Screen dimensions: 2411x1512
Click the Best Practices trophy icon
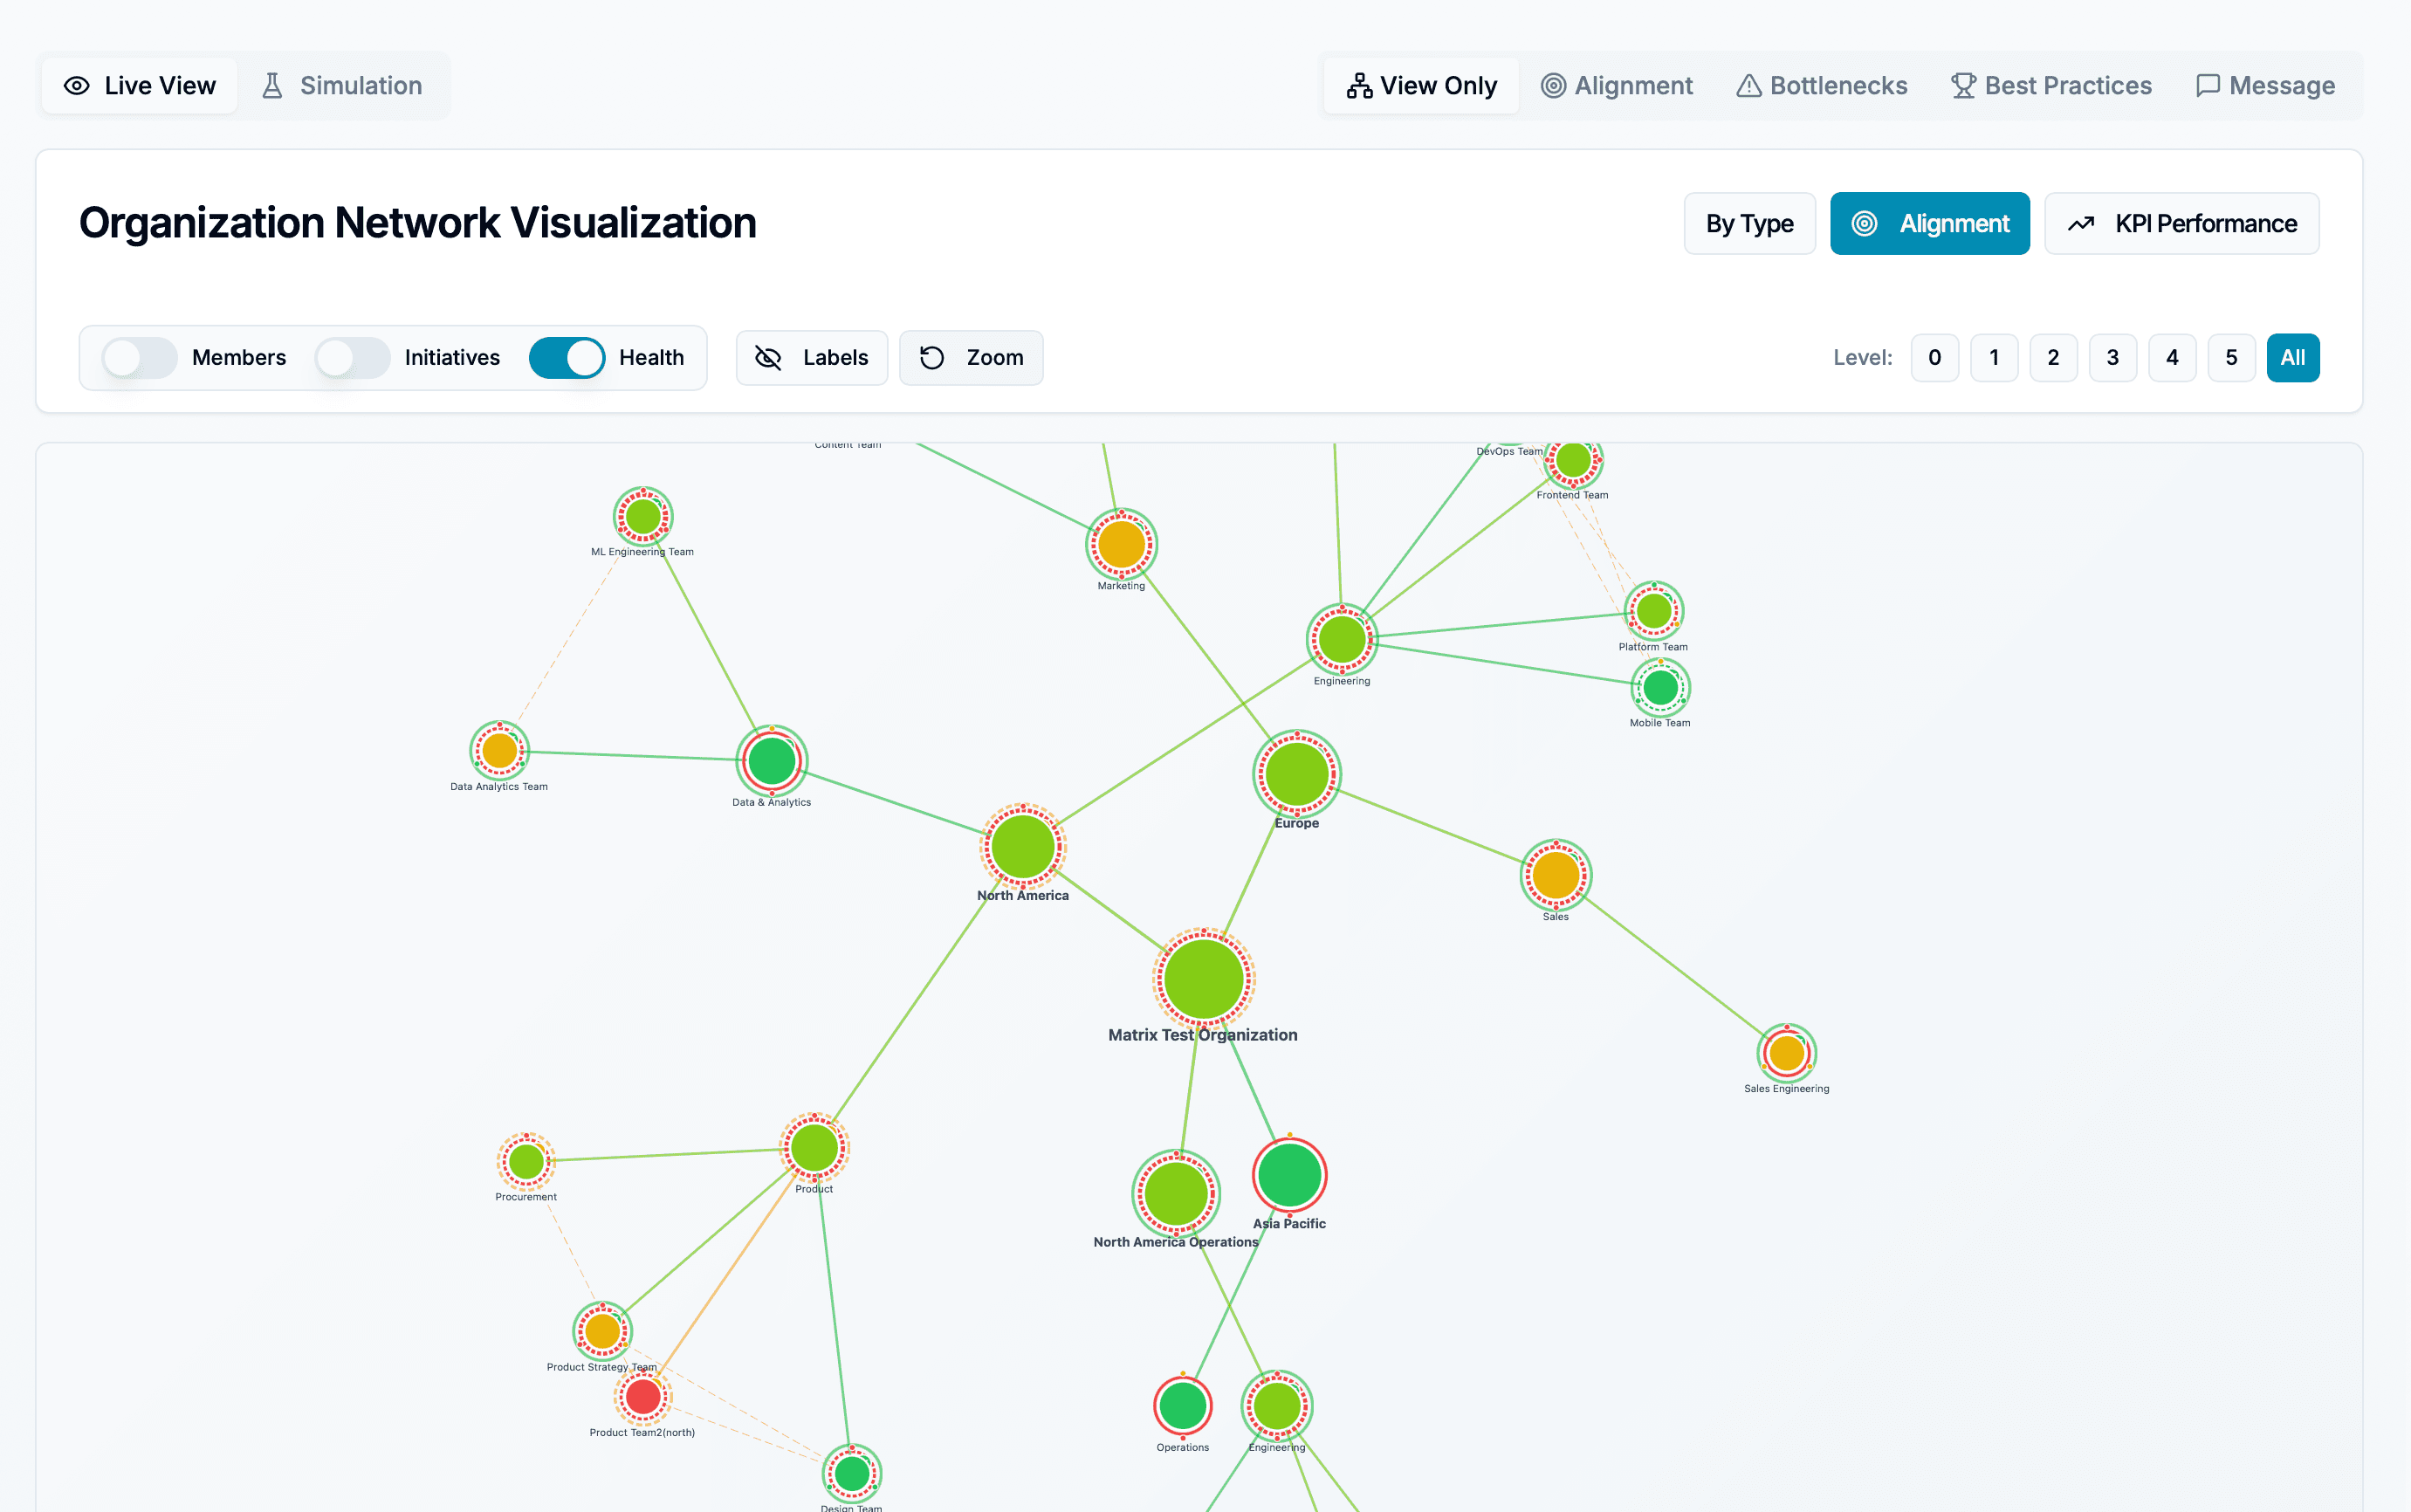1962,85
